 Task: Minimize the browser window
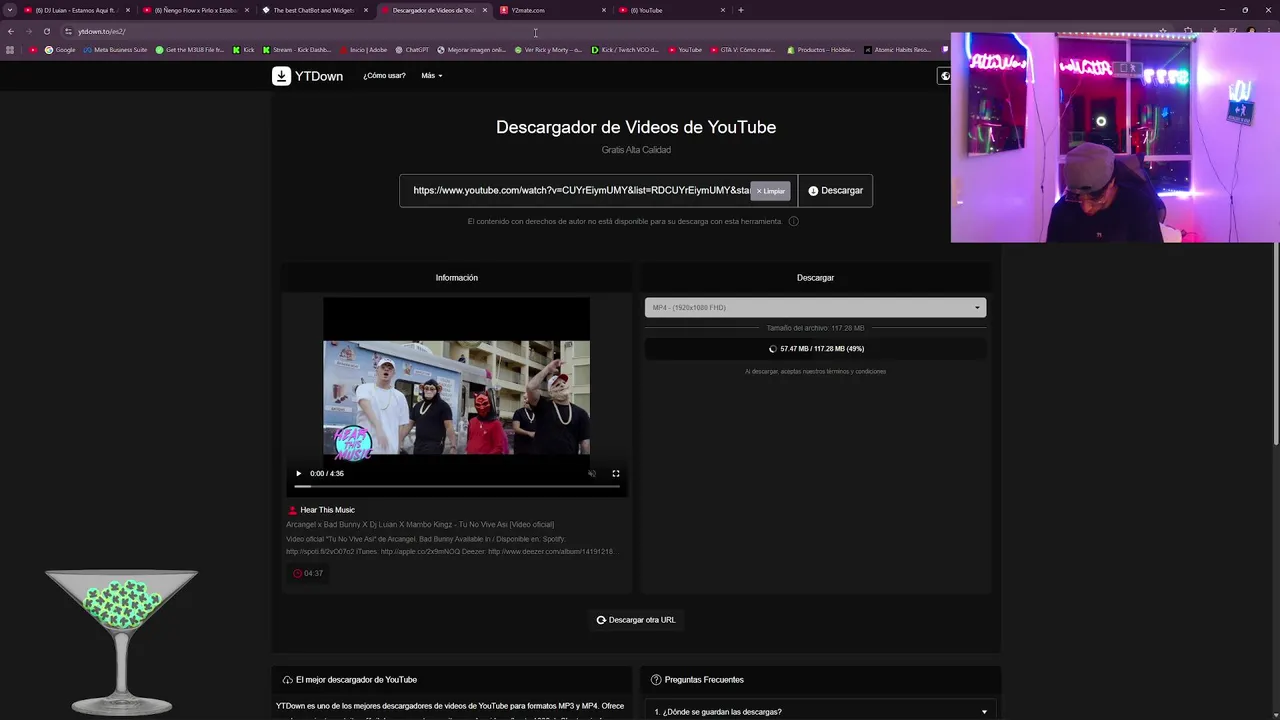[x=1221, y=10]
